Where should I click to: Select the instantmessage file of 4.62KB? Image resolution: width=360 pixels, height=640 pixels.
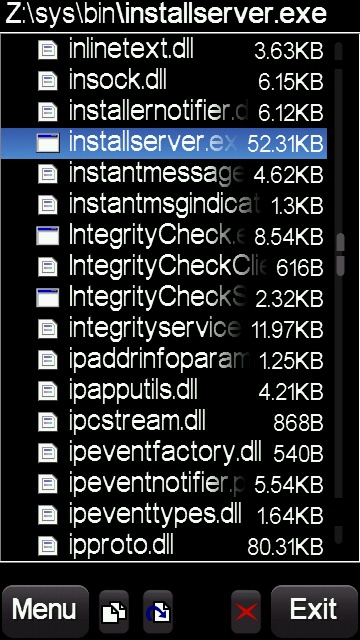[x=164, y=174]
